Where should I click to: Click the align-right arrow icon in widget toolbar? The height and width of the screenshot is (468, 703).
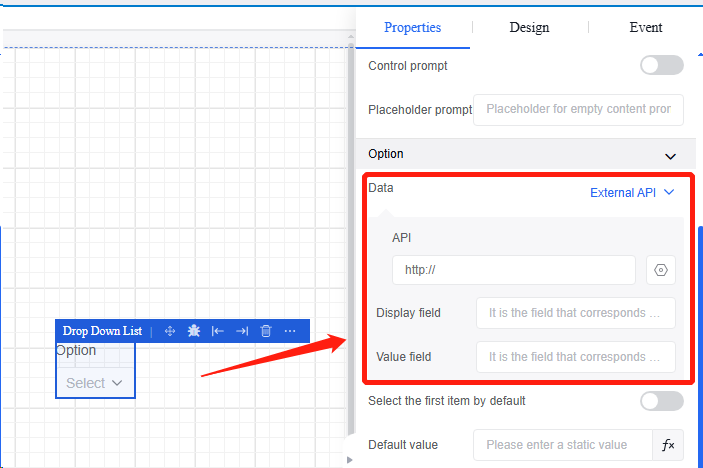coord(242,331)
